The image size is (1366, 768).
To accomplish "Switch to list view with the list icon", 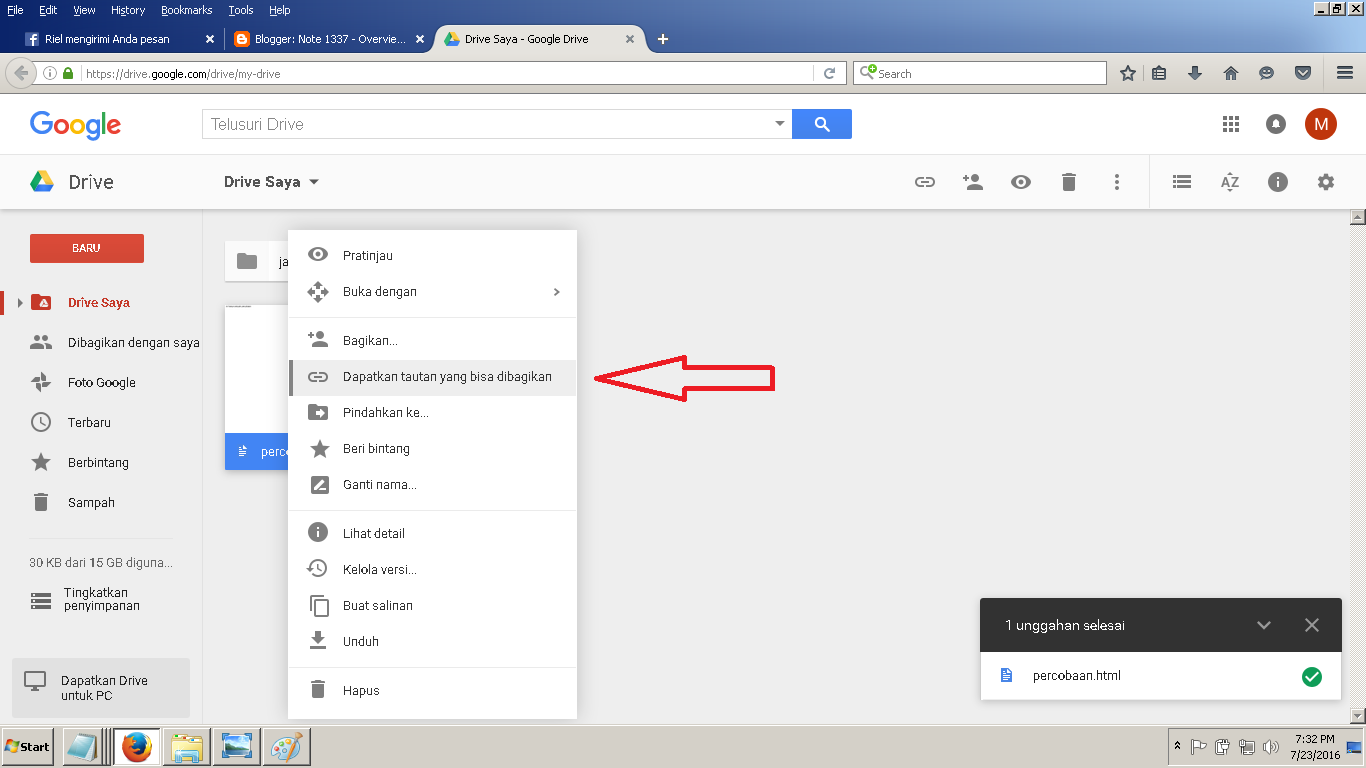I will tap(1181, 182).
